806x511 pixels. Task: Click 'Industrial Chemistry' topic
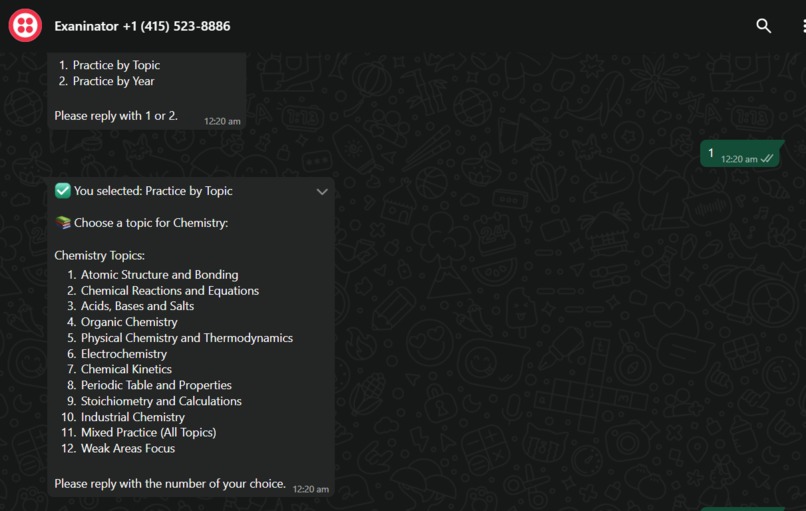[133, 417]
